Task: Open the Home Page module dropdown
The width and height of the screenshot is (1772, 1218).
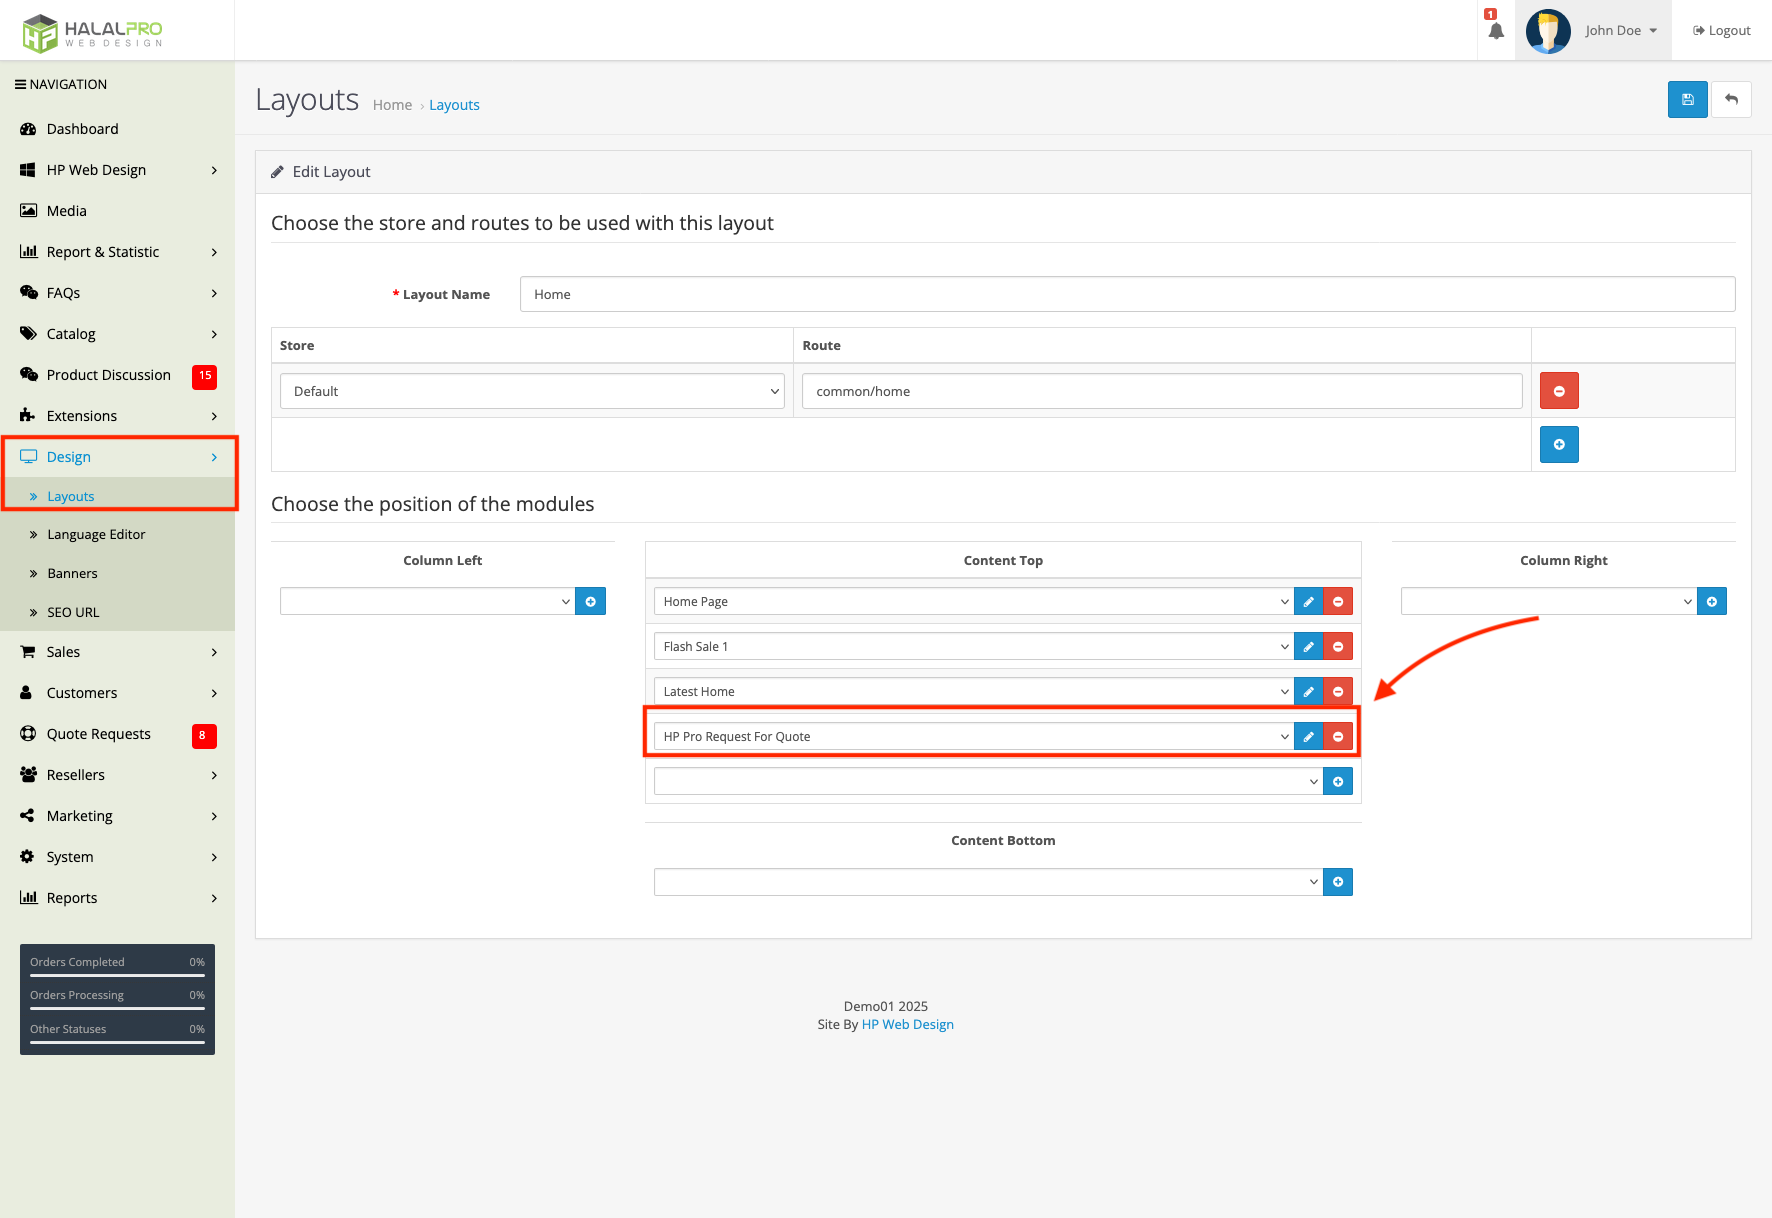Action: coord(973,602)
